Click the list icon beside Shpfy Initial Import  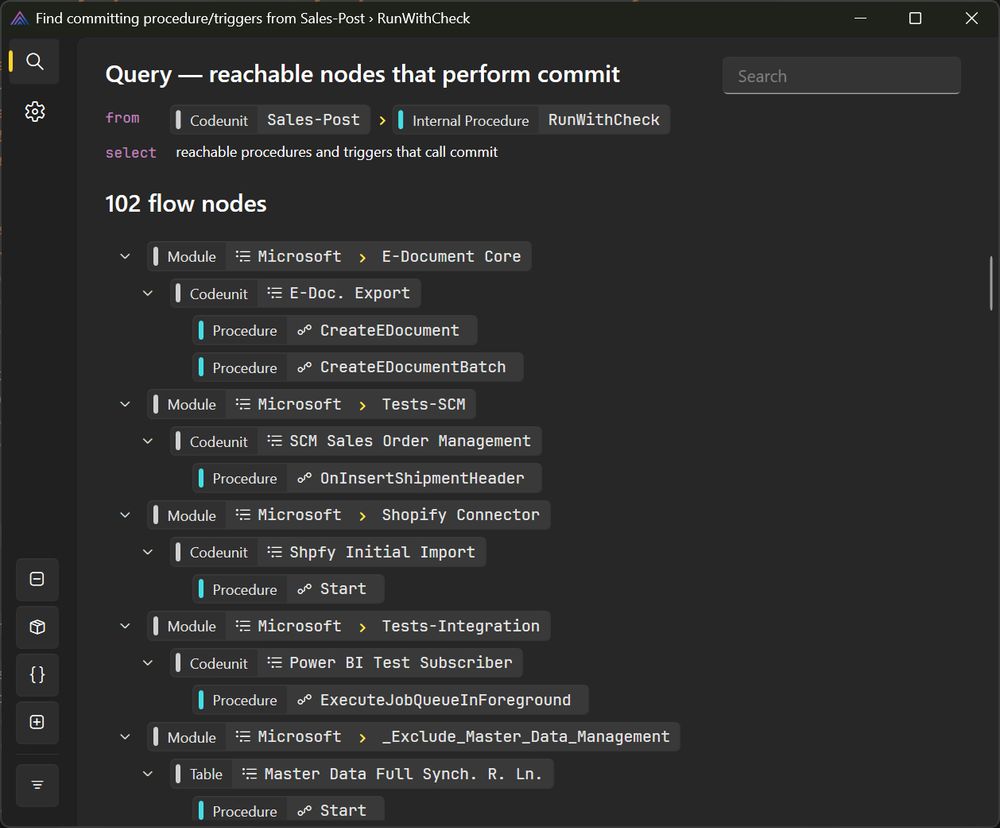coord(274,552)
